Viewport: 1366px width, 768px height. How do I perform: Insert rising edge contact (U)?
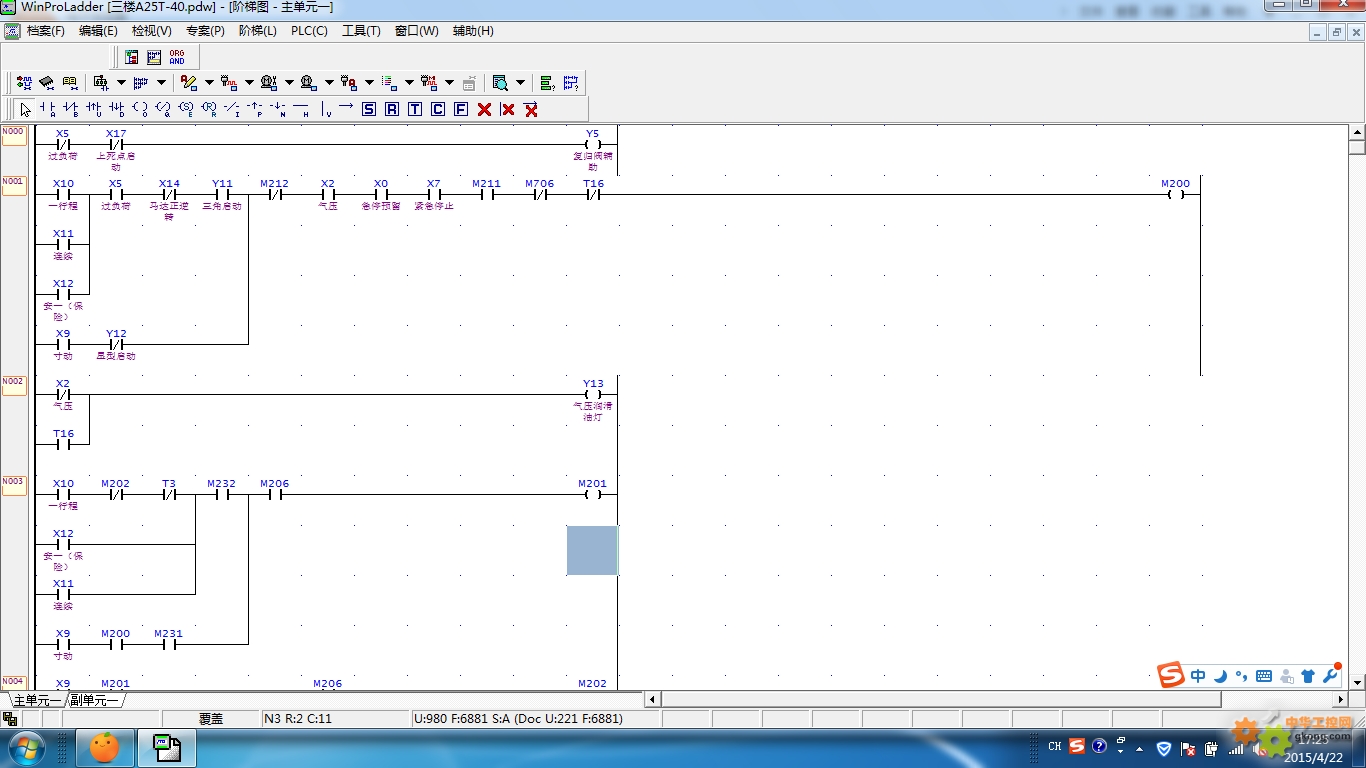click(x=93, y=109)
